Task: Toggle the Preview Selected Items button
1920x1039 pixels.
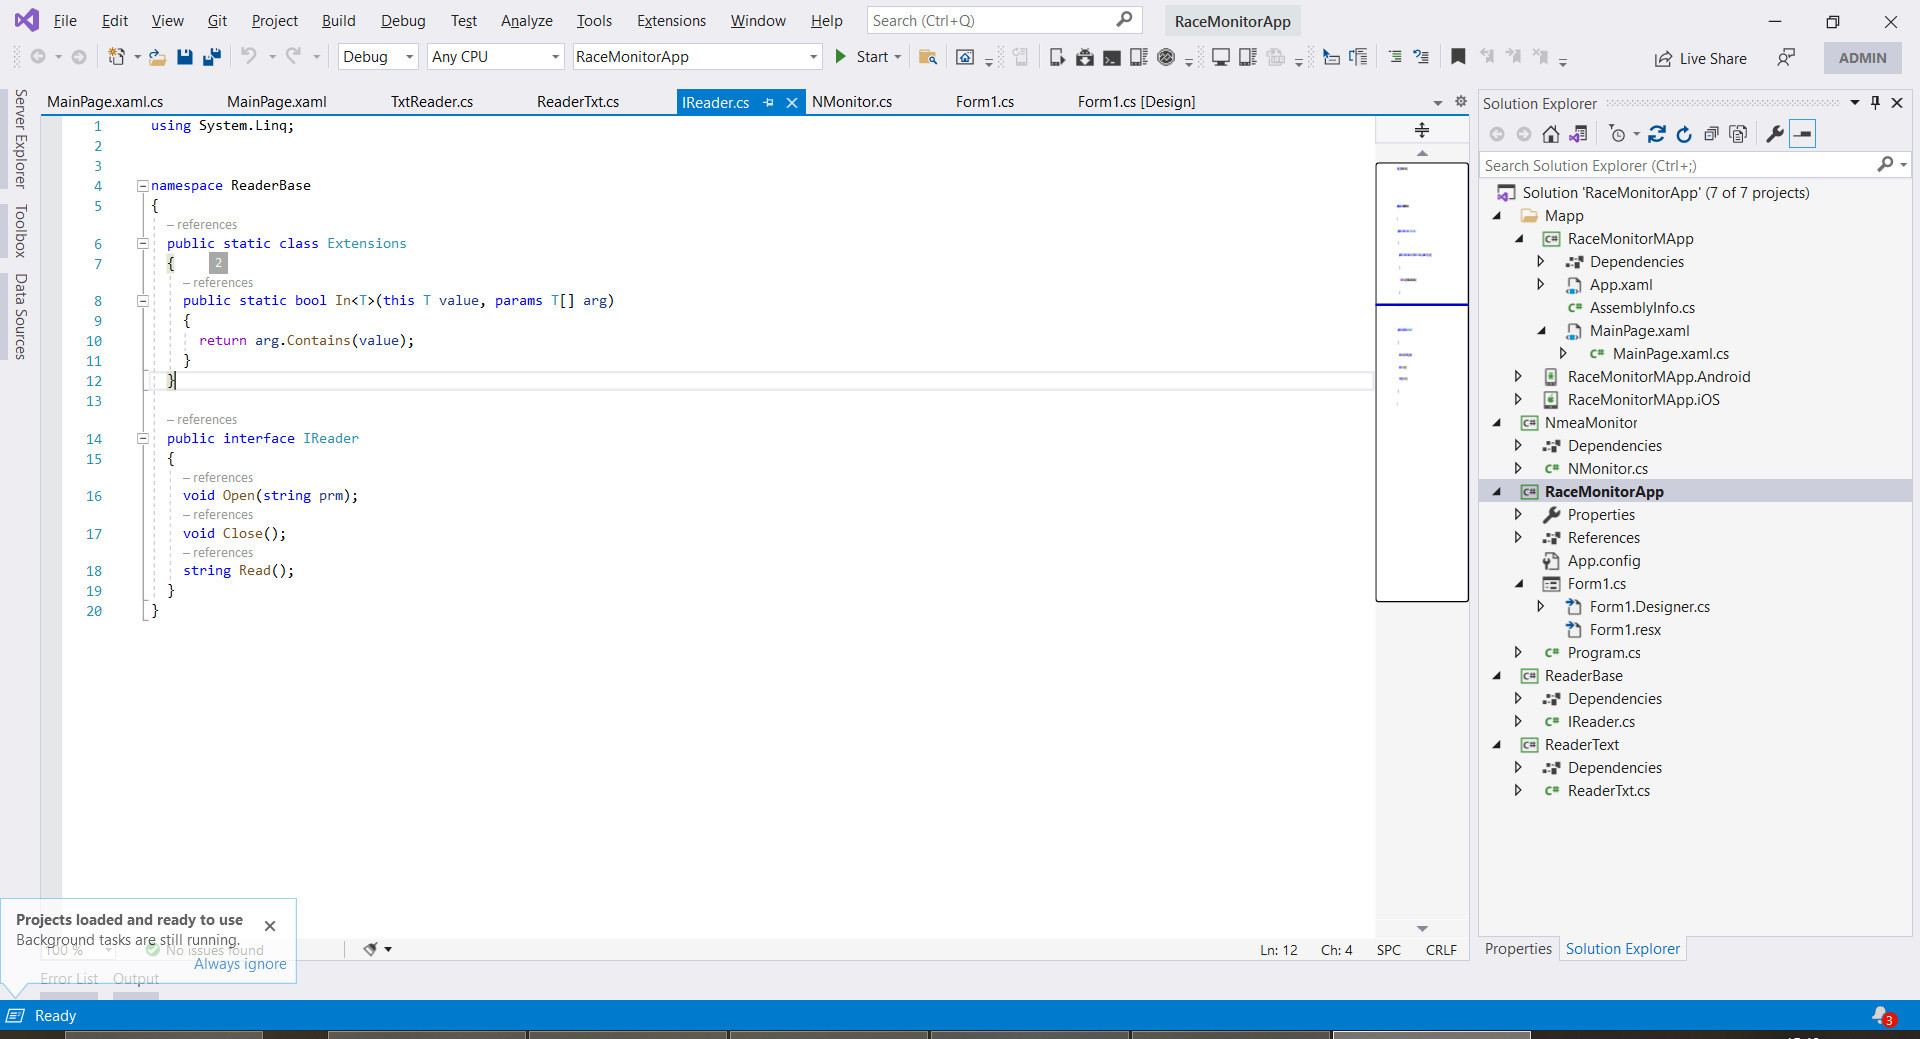Action: pos(1802,134)
